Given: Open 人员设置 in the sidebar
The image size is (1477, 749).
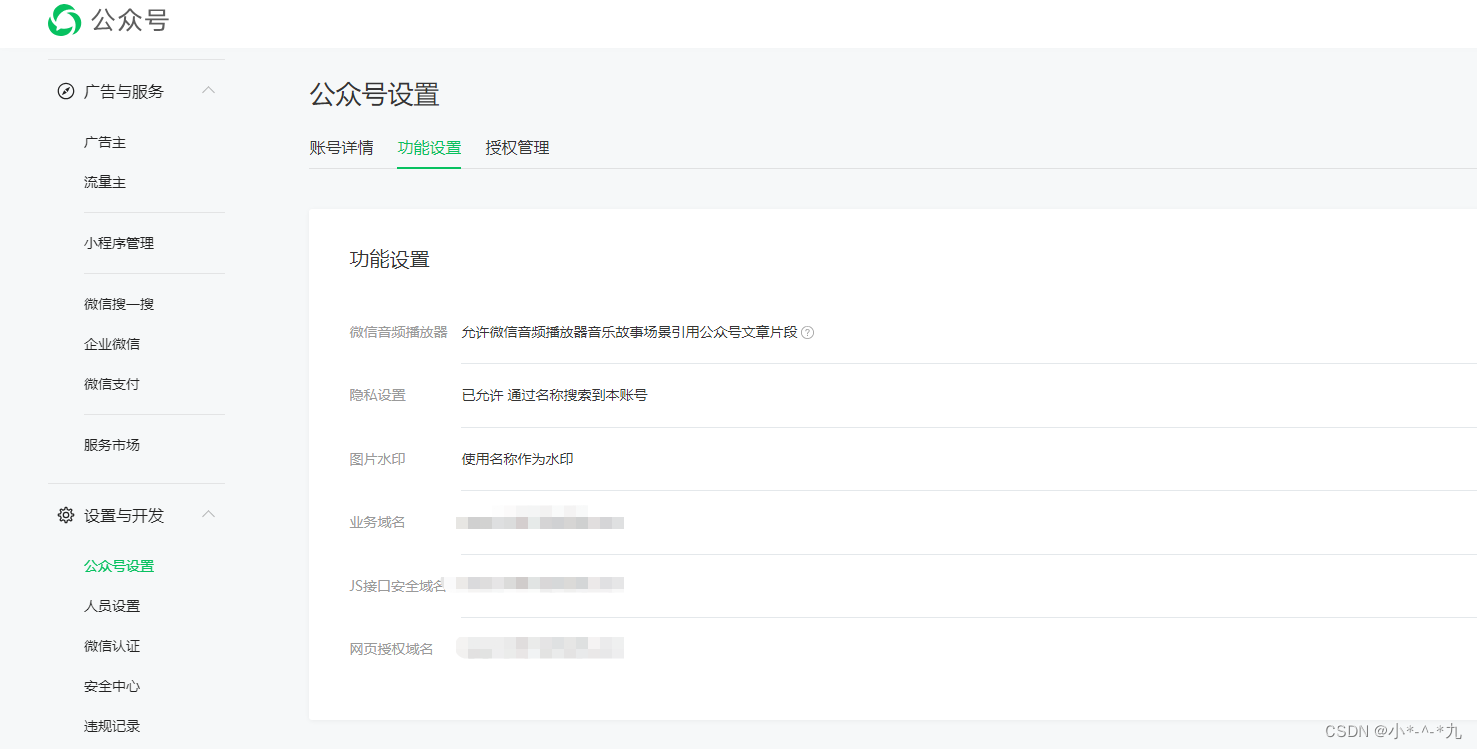Looking at the screenshot, I should coord(112,606).
